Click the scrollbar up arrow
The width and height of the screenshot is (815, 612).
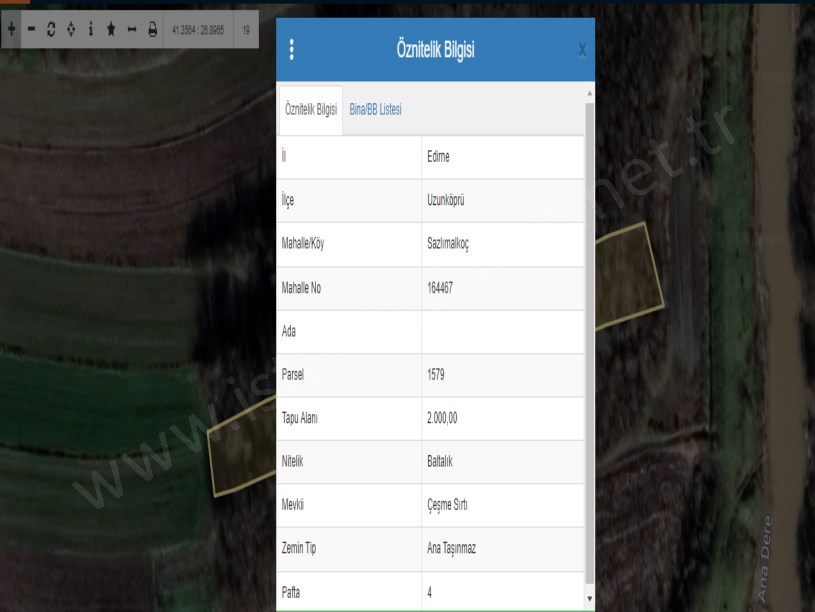click(x=589, y=93)
